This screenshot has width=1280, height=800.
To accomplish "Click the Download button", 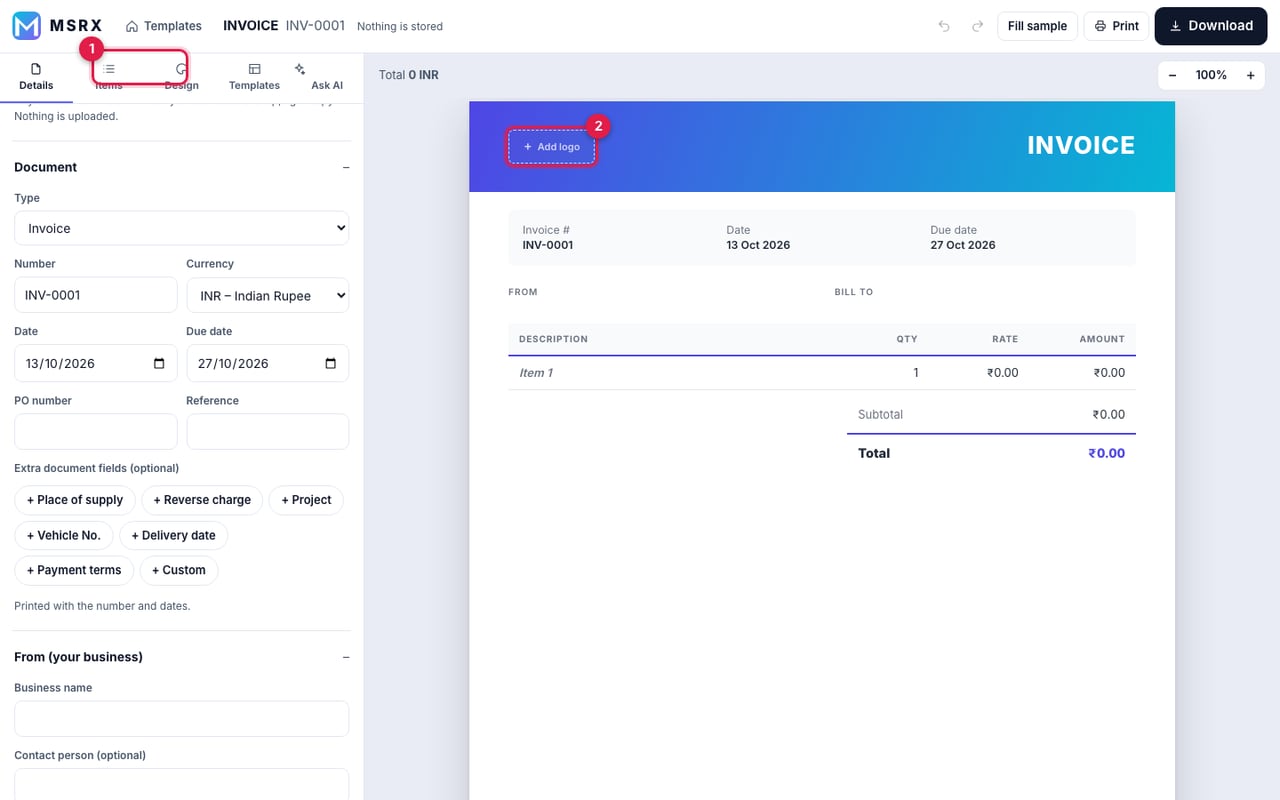I will [x=1211, y=26].
